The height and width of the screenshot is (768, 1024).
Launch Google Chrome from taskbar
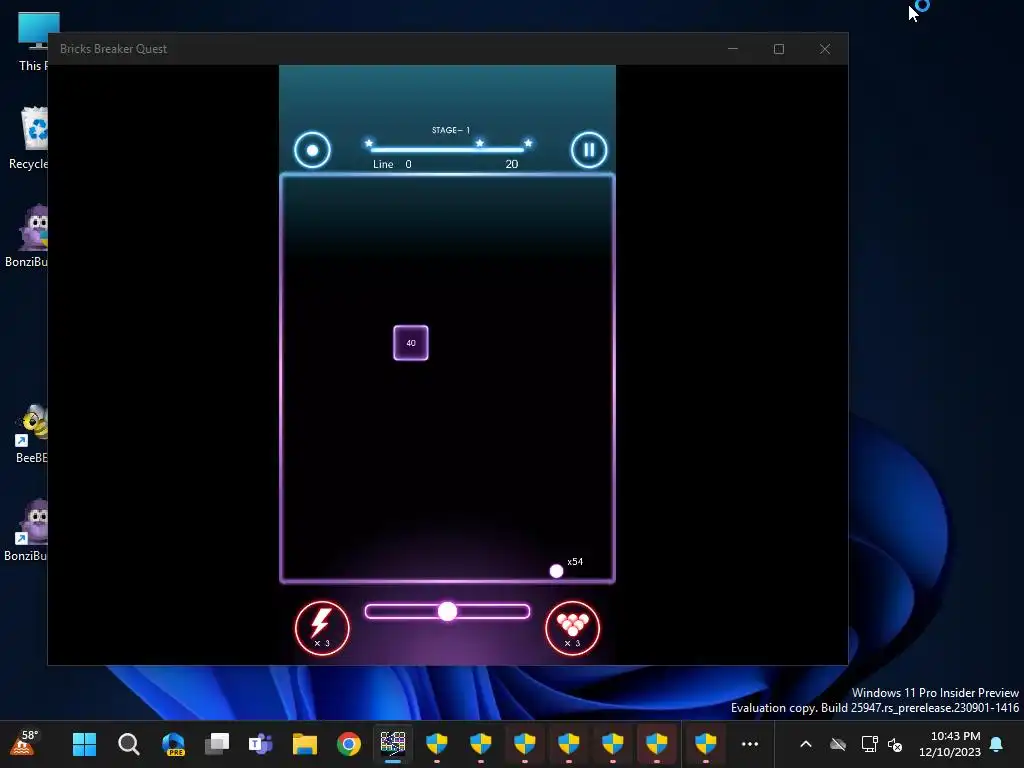tap(349, 744)
